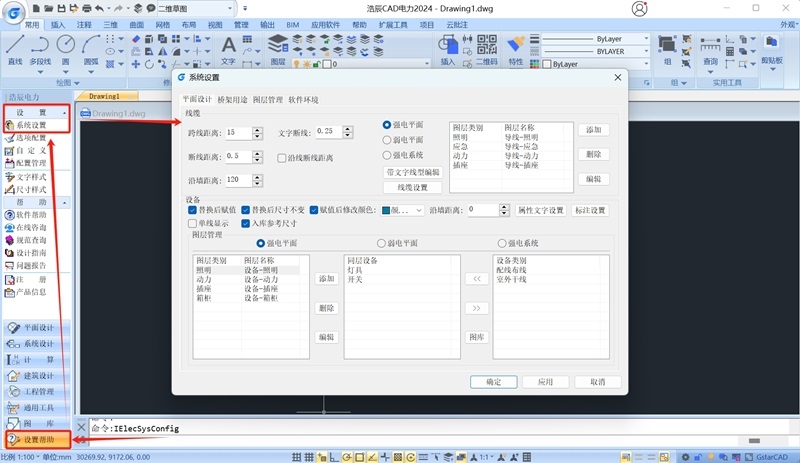Enable the 沿线断线距离 checkbox
Screen dimensions: 800x463
click(282, 158)
